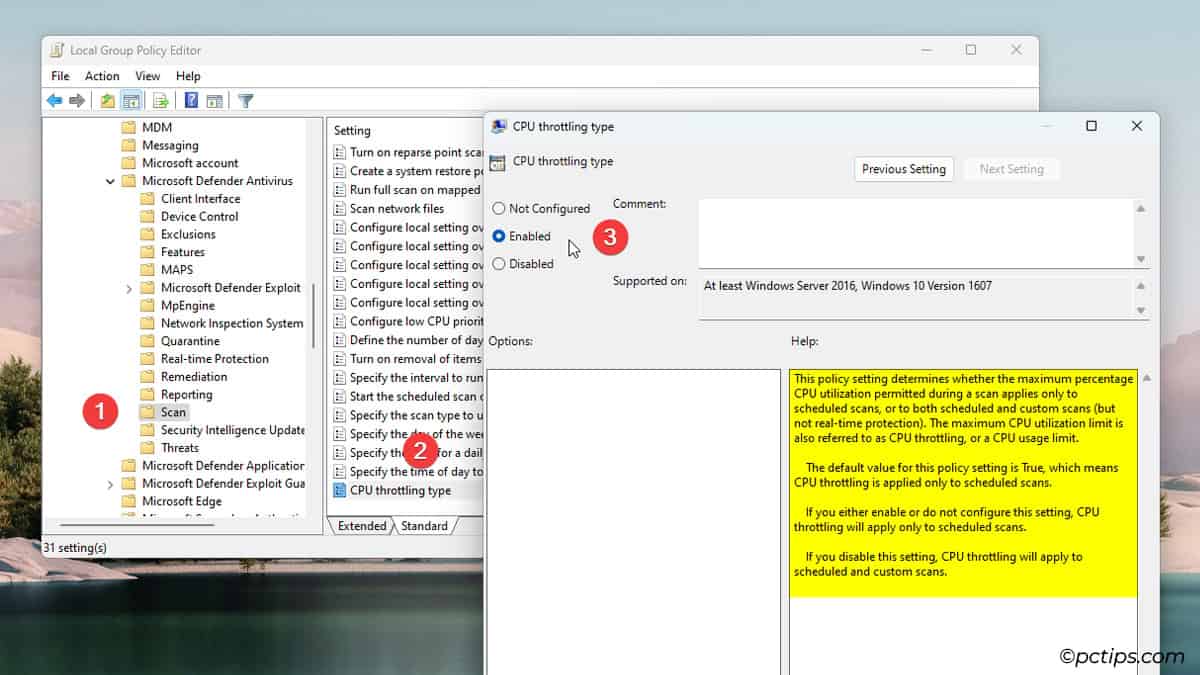Open the Action menu

click(x=102, y=75)
